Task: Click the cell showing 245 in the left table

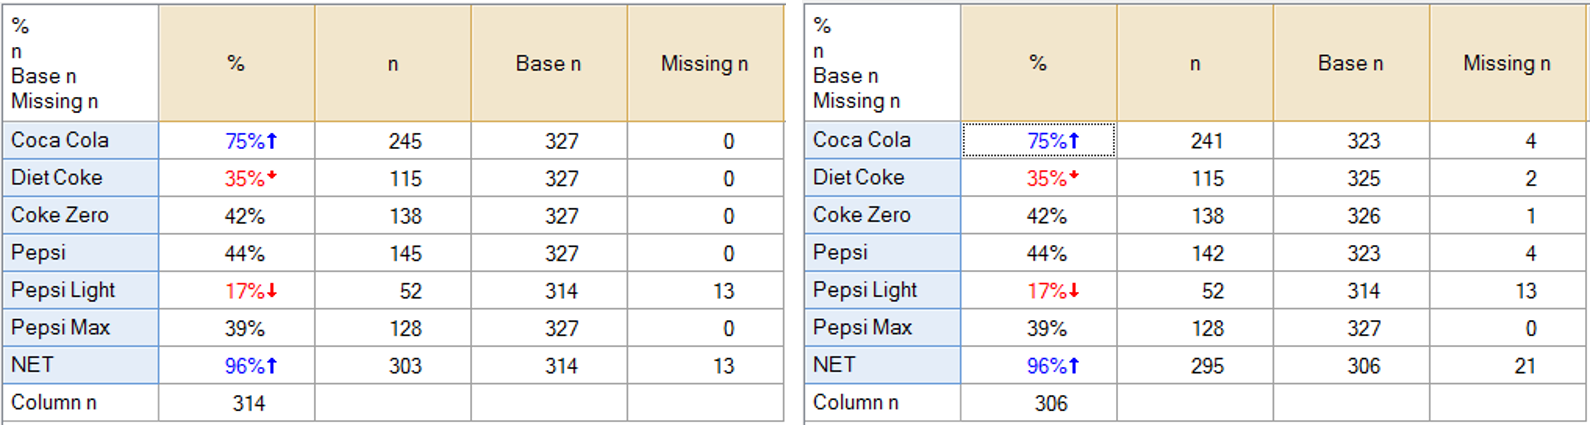Action: (405, 141)
